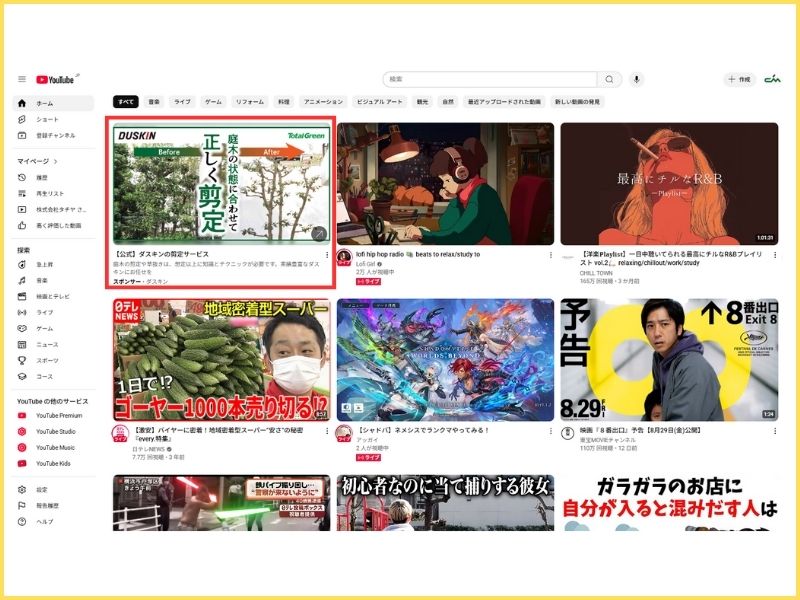Open YouTube Premium in the sidebar
This screenshot has width=800, height=600.
pos(53,415)
